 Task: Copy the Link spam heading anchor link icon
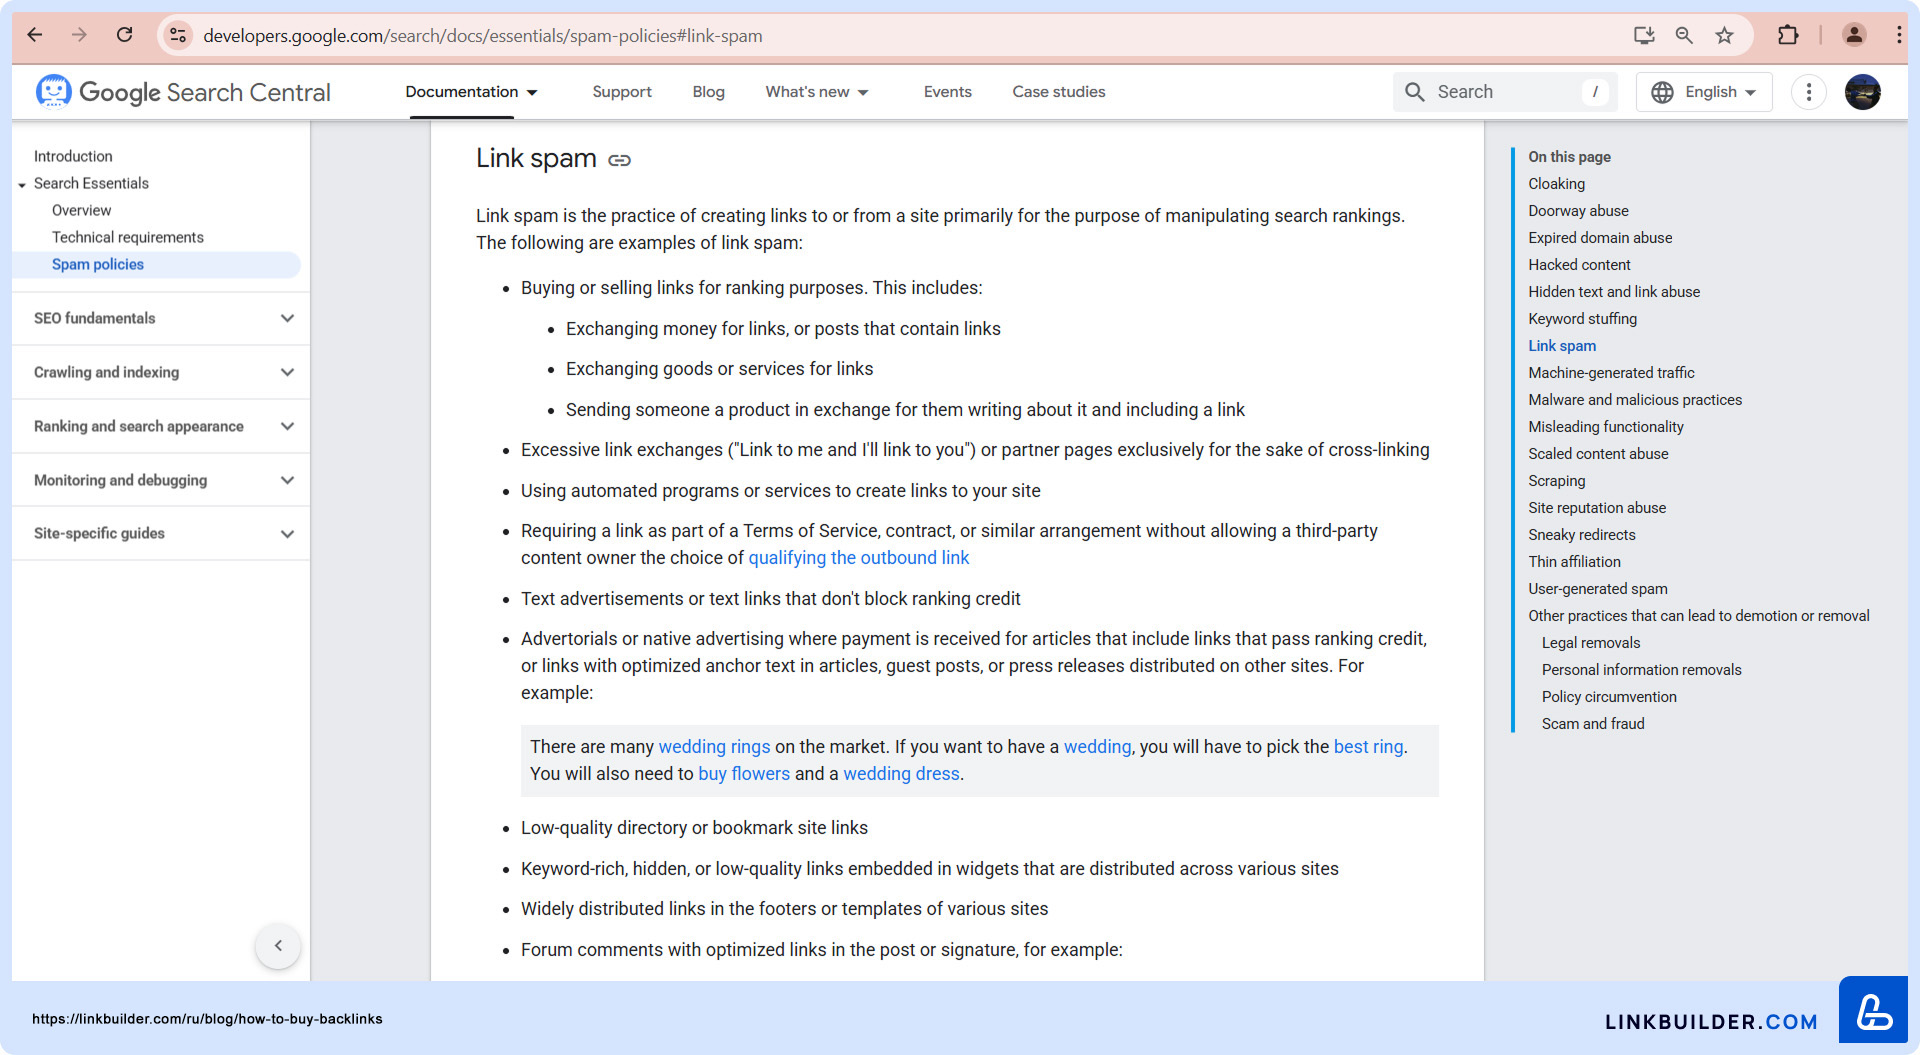pyautogui.click(x=620, y=160)
